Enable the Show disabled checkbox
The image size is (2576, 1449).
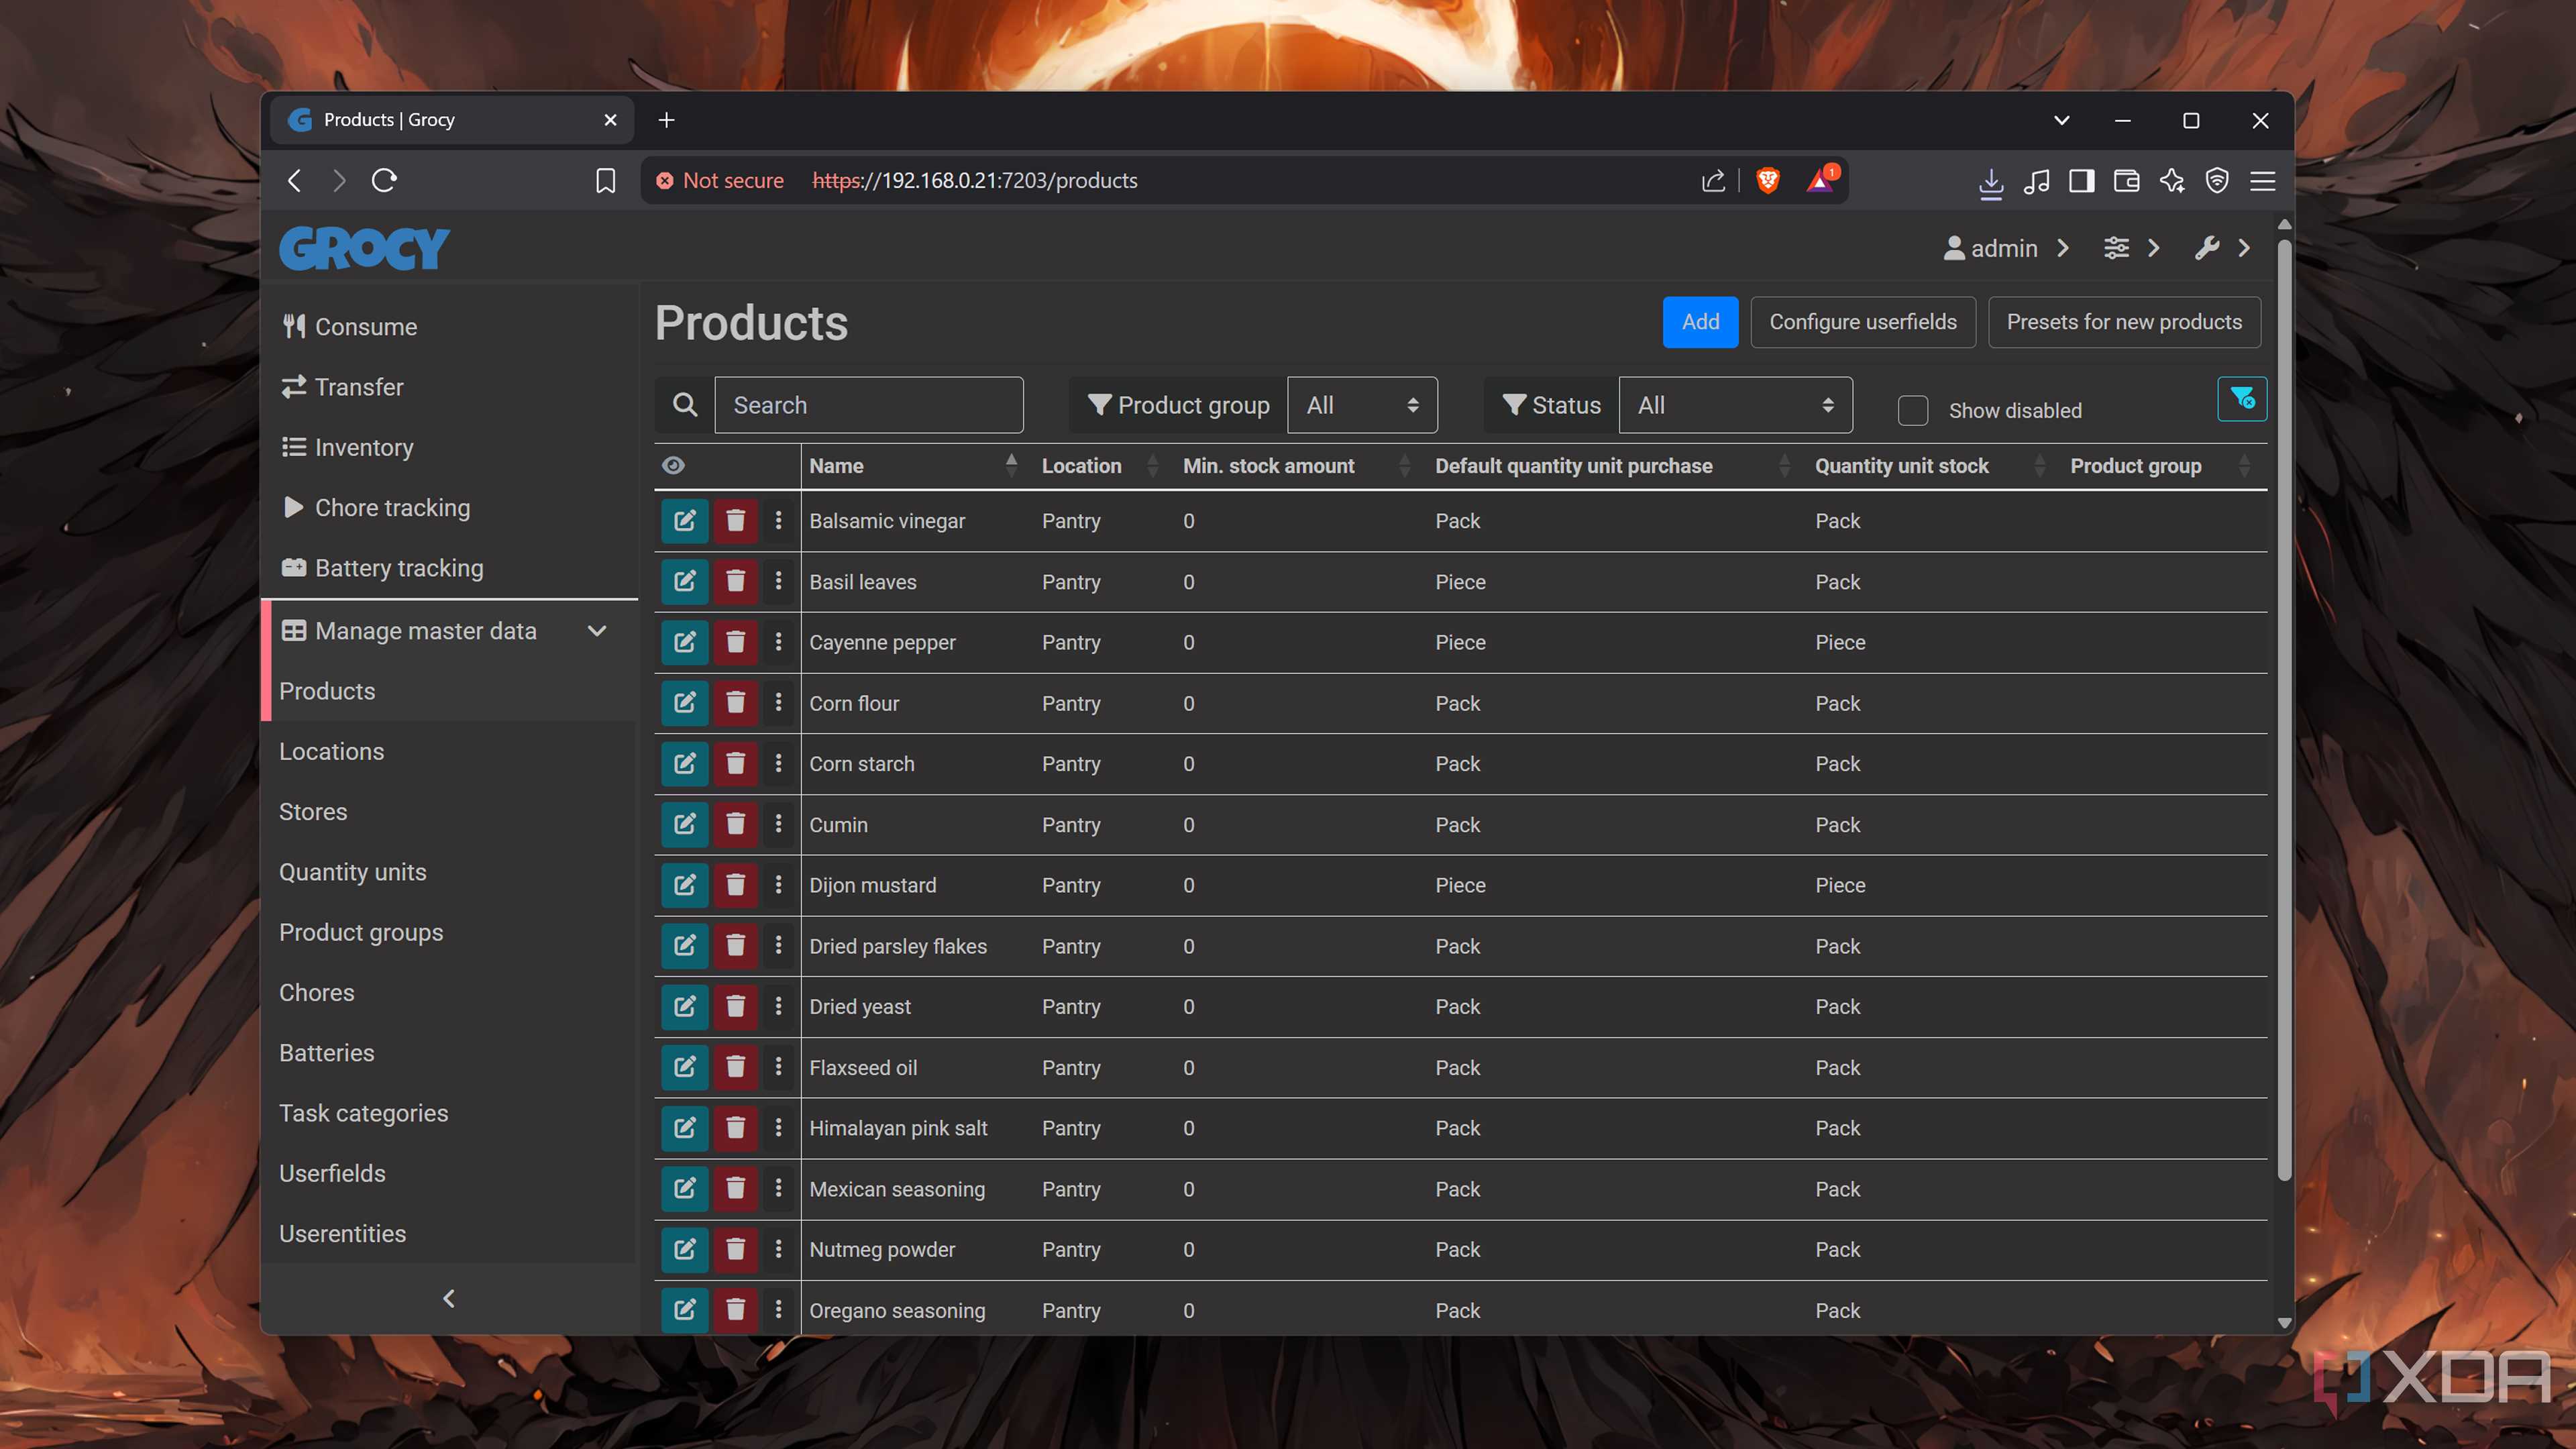coord(1912,411)
